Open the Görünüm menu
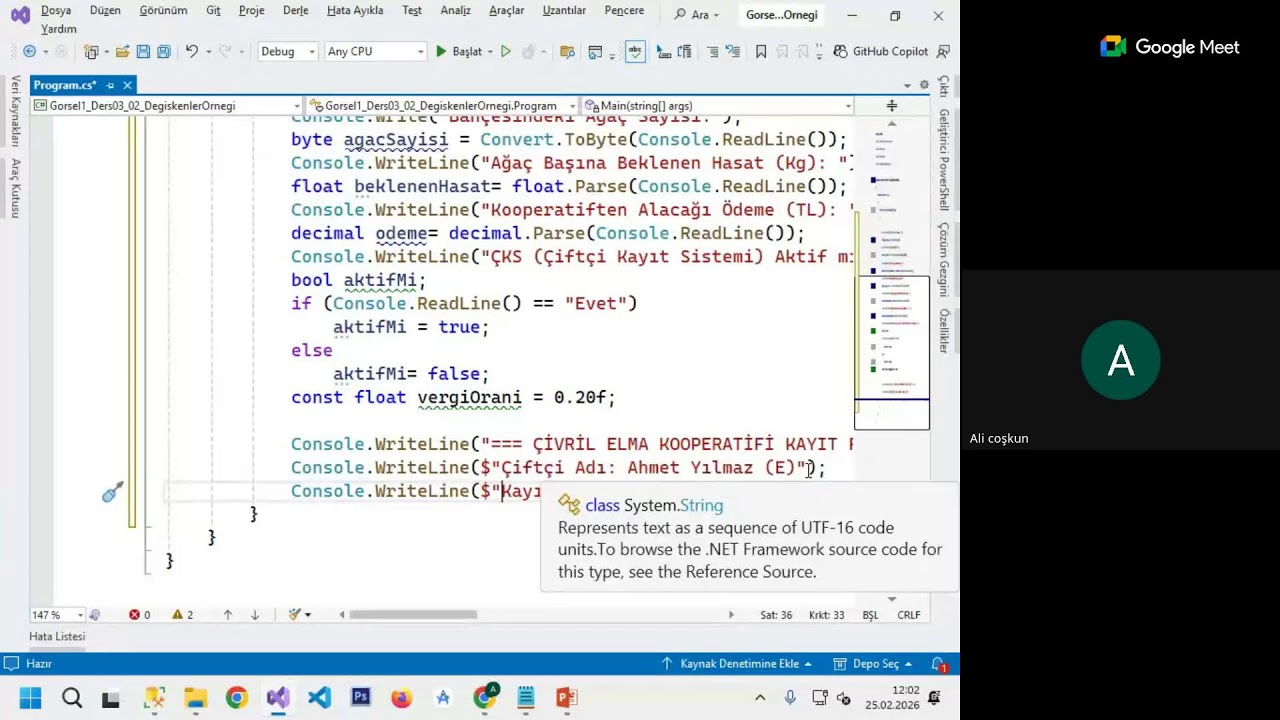 [x=163, y=10]
